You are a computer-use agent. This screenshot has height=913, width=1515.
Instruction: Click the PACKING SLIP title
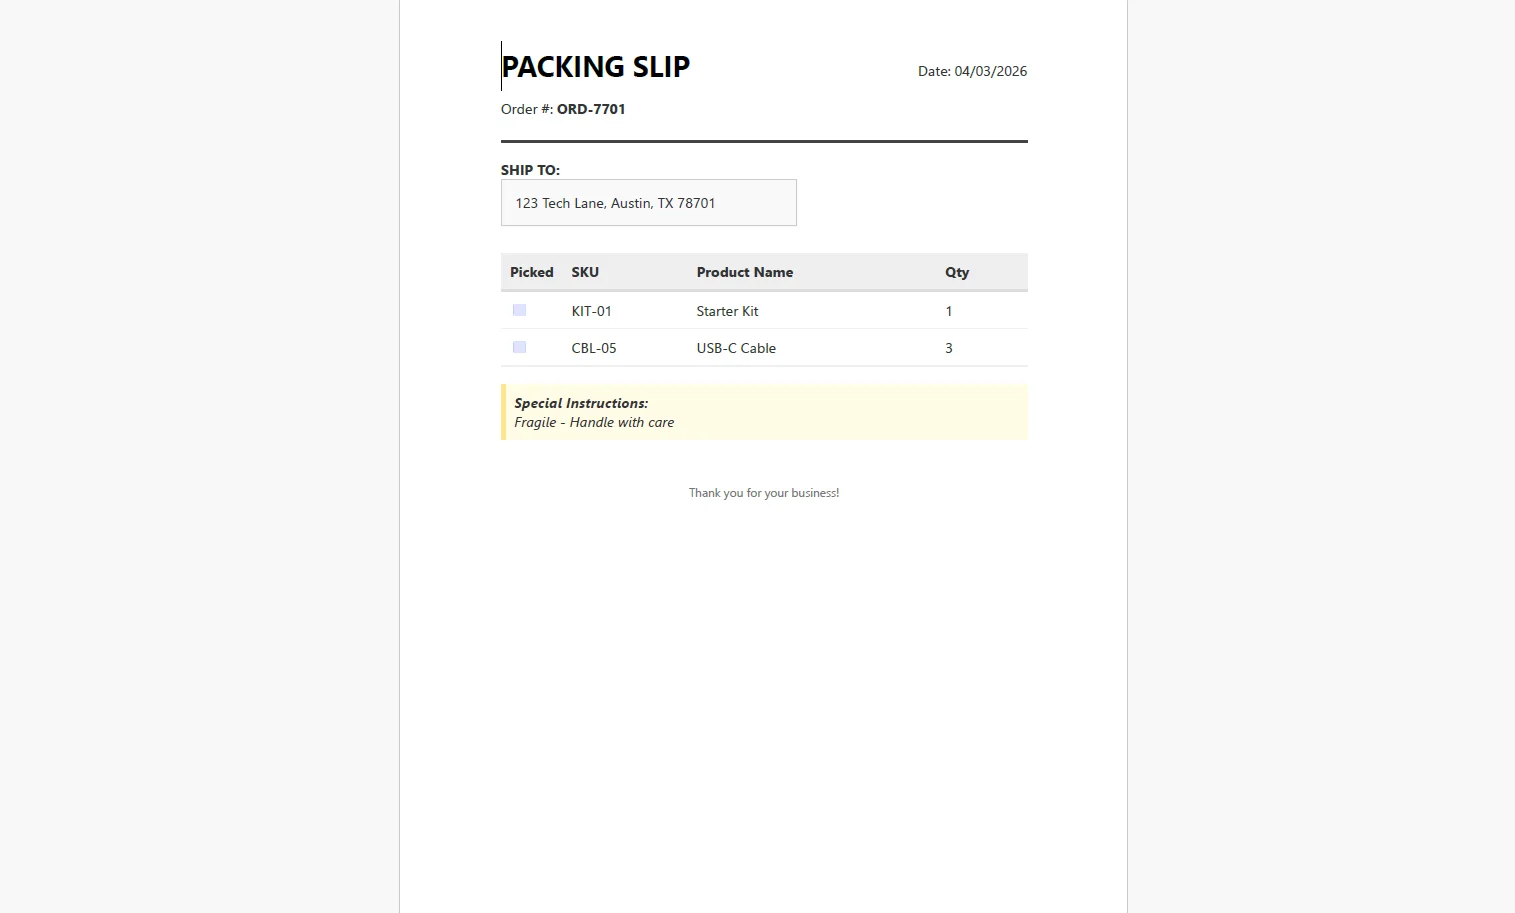pos(596,67)
